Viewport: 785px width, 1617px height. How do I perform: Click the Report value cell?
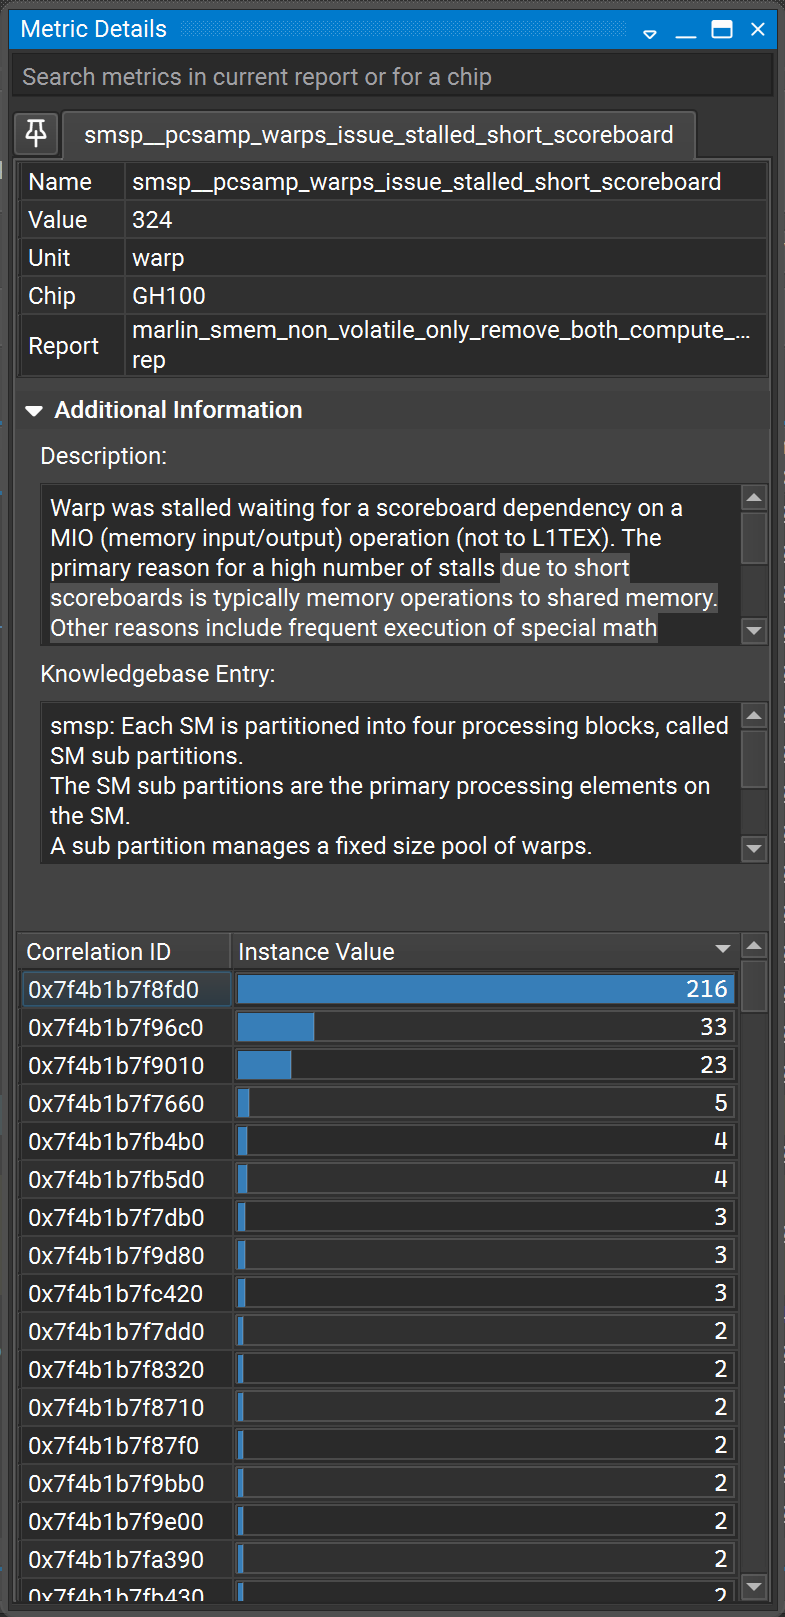445,345
